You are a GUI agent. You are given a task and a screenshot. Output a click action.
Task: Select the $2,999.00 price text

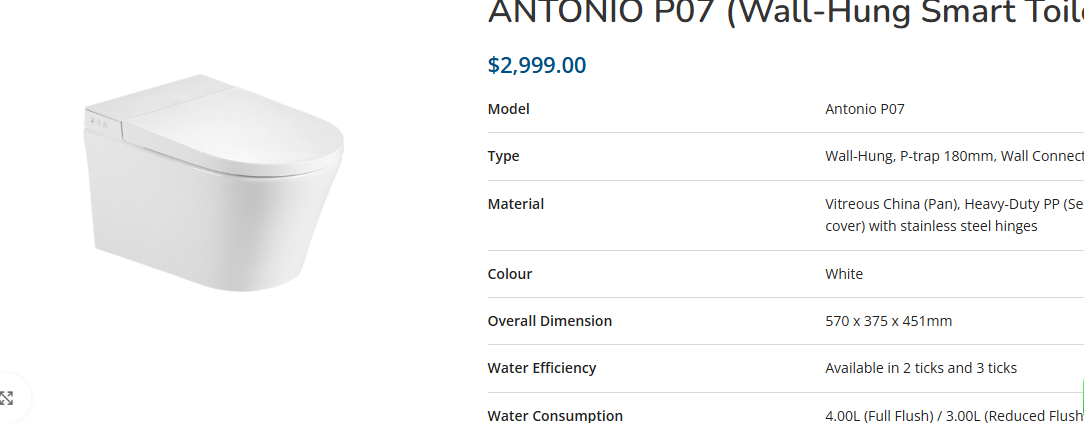[537, 66]
